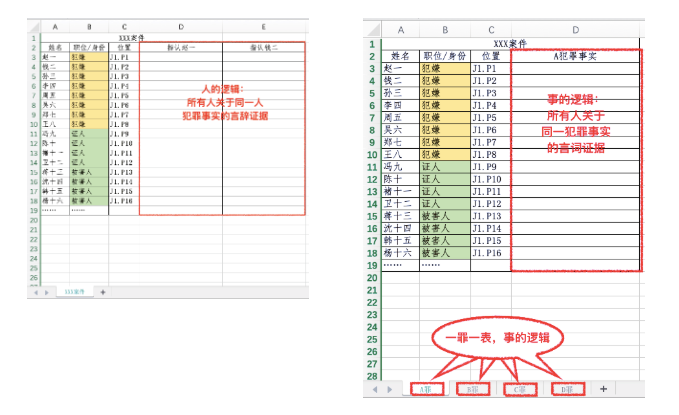Add a new sheet in the left spreadsheet
679x415 pixels.
[103, 292]
